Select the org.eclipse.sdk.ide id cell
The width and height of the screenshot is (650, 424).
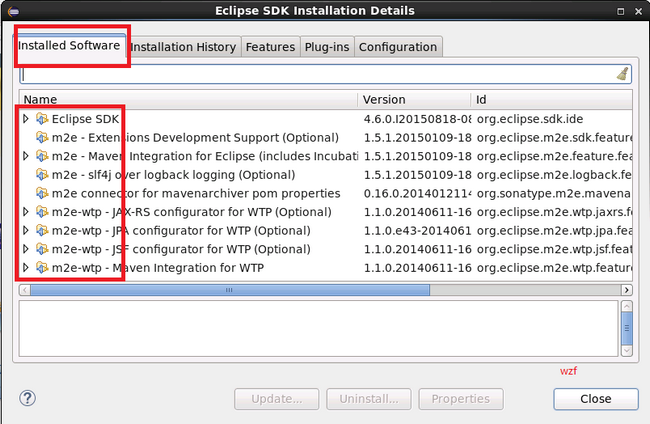(530, 119)
